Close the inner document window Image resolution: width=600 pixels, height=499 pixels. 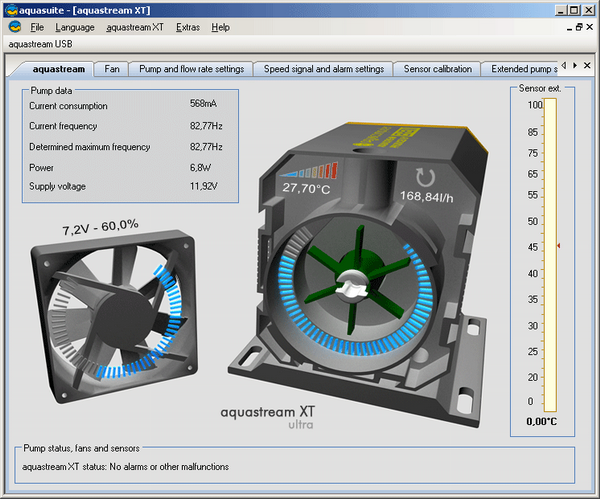tap(590, 27)
